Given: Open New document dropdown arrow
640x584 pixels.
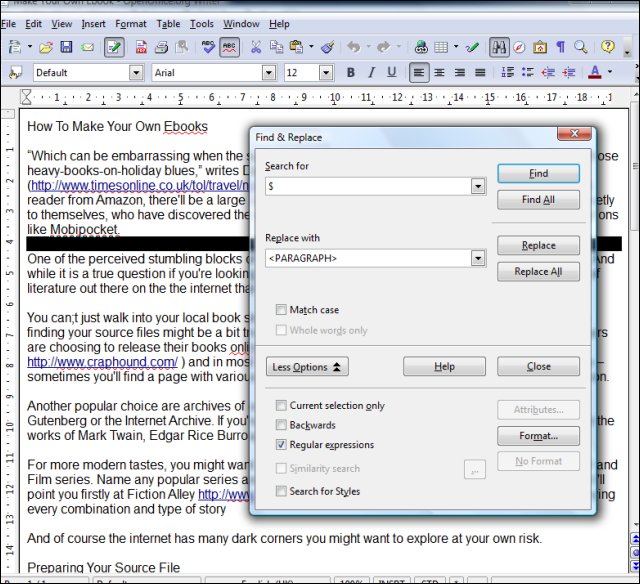Looking at the screenshot, I should pos(30,47).
